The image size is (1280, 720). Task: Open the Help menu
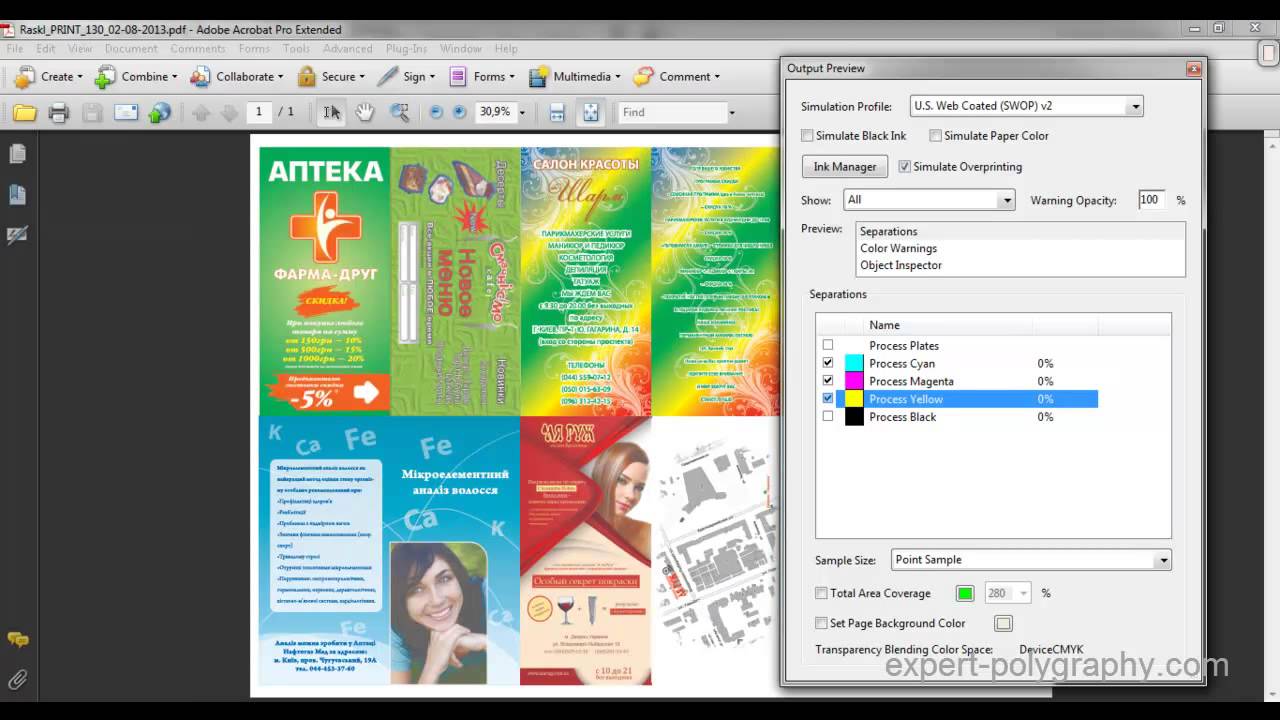pos(506,48)
